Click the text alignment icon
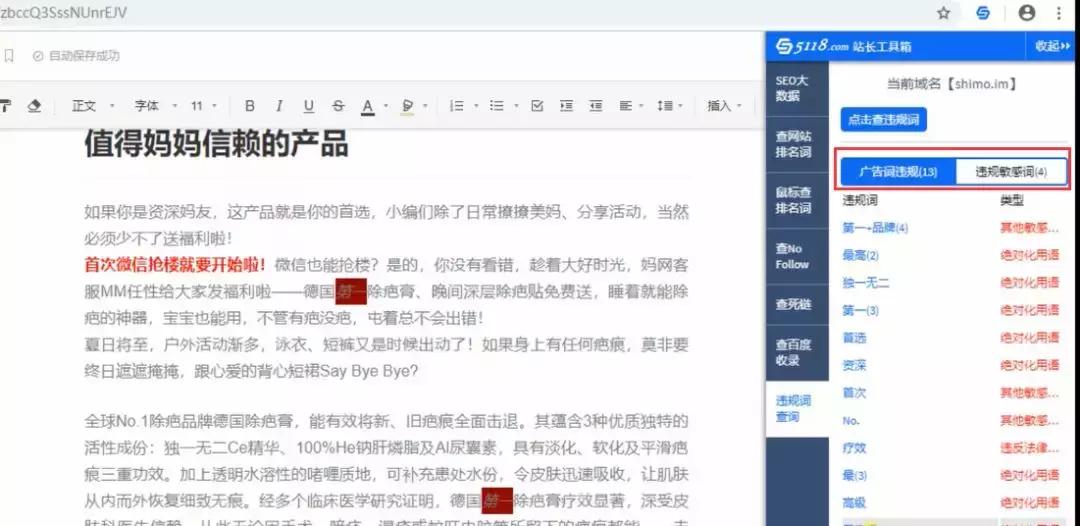The image size is (1080, 526). pyautogui.click(x=625, y=106)
